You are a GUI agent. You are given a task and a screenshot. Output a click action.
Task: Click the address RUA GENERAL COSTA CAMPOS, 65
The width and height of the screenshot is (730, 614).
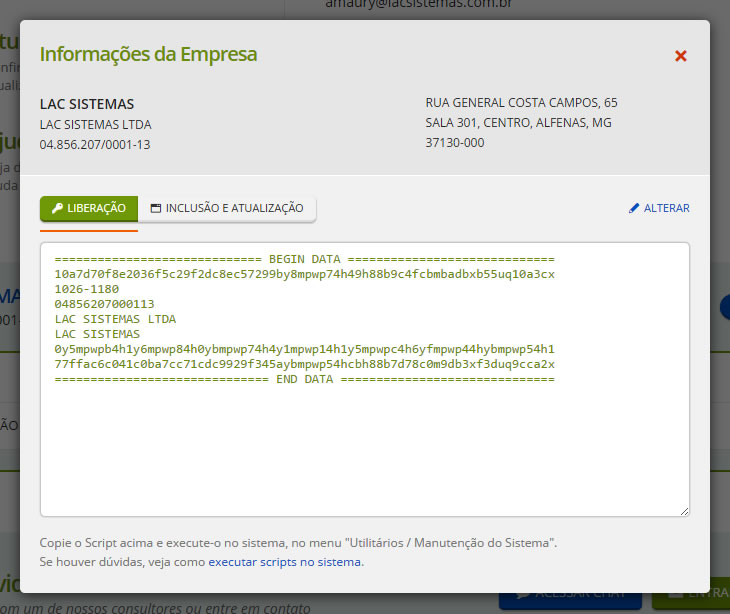(x=521, y=102)
